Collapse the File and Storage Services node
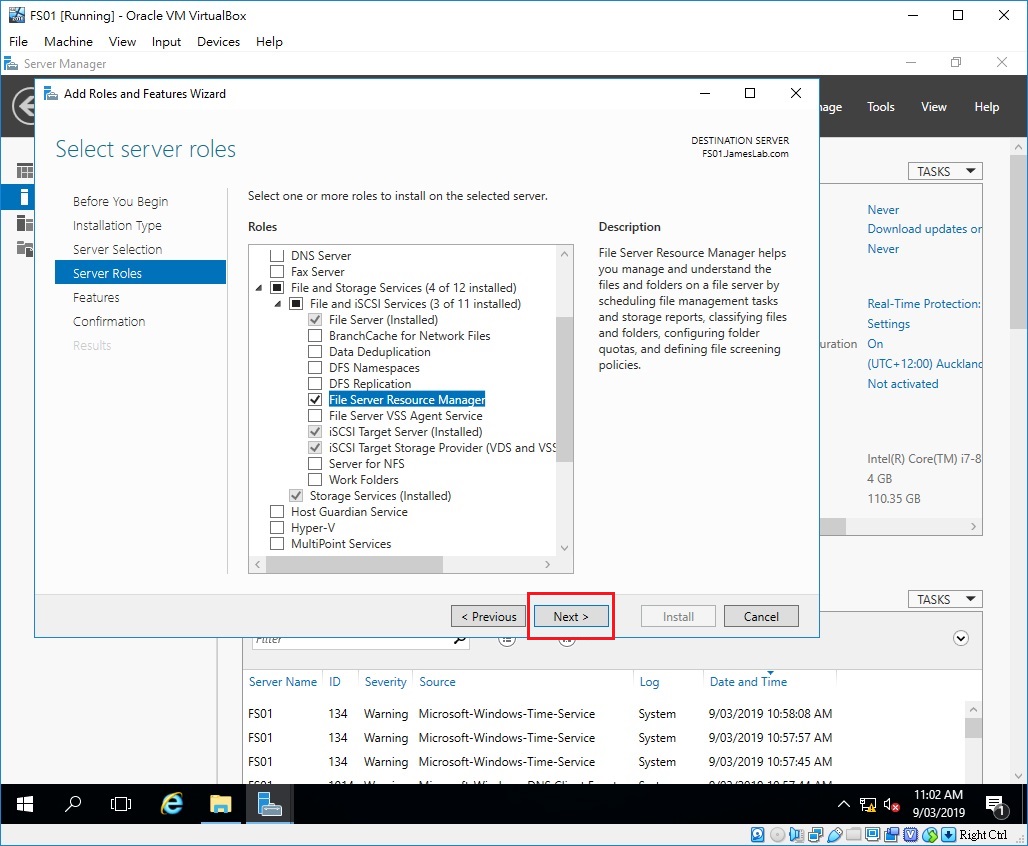 pos(258,288)
